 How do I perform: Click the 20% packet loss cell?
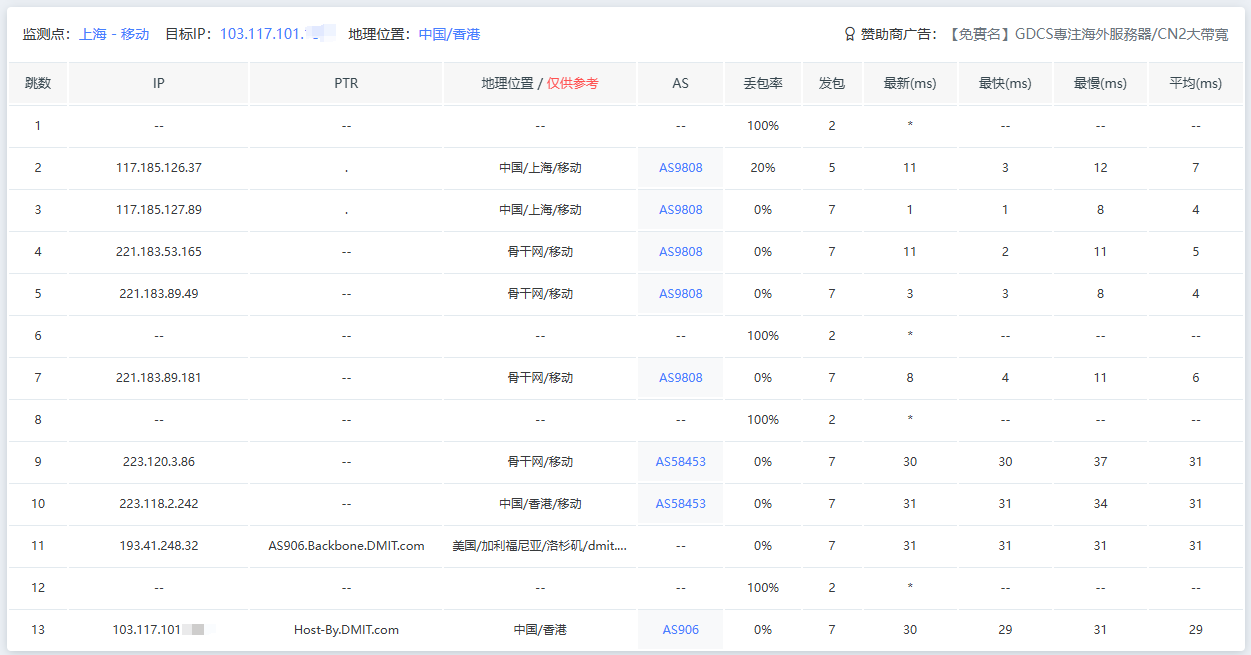(x=763, y=168)
